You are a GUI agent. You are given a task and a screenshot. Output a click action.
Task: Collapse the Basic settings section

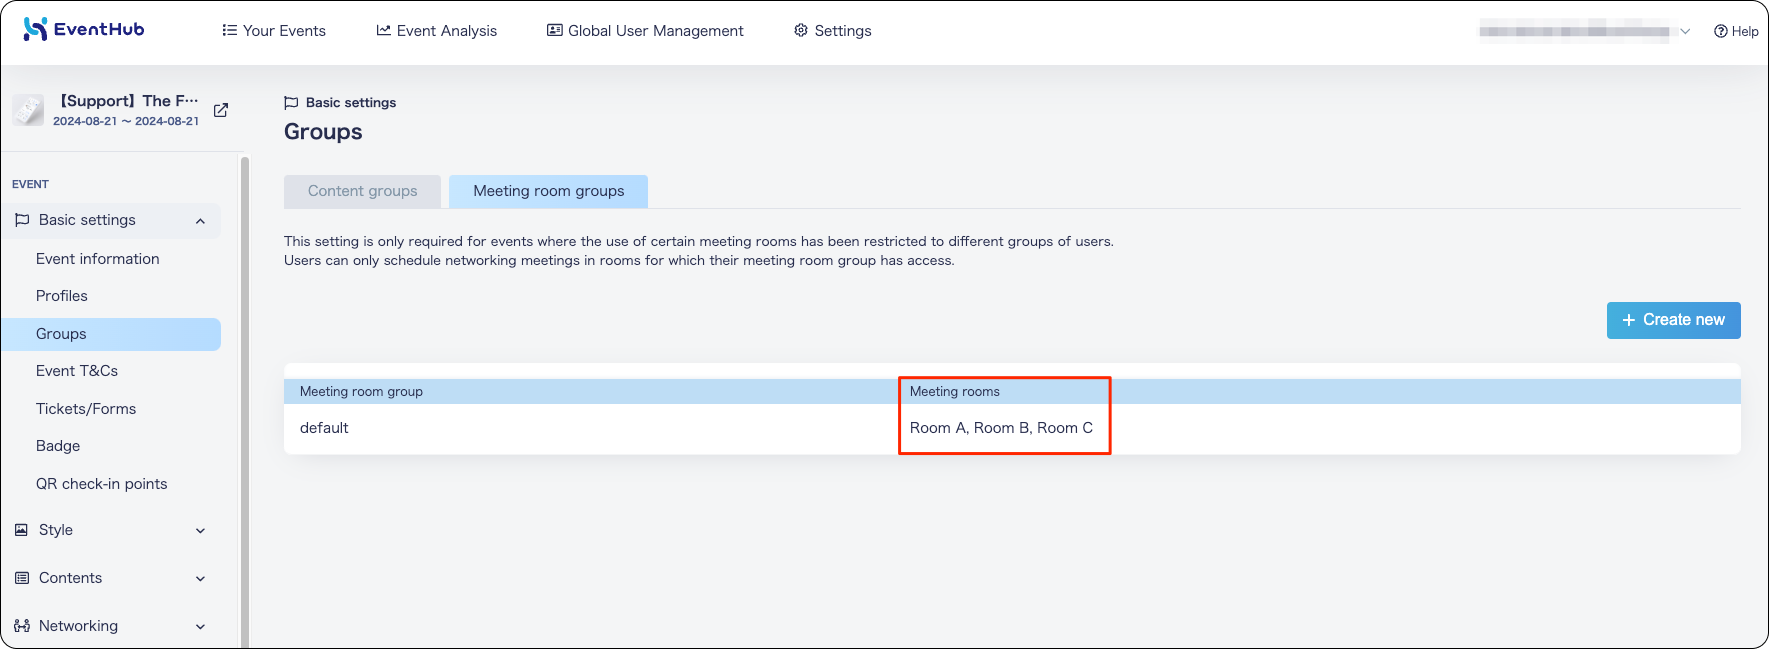pos(200,221)
